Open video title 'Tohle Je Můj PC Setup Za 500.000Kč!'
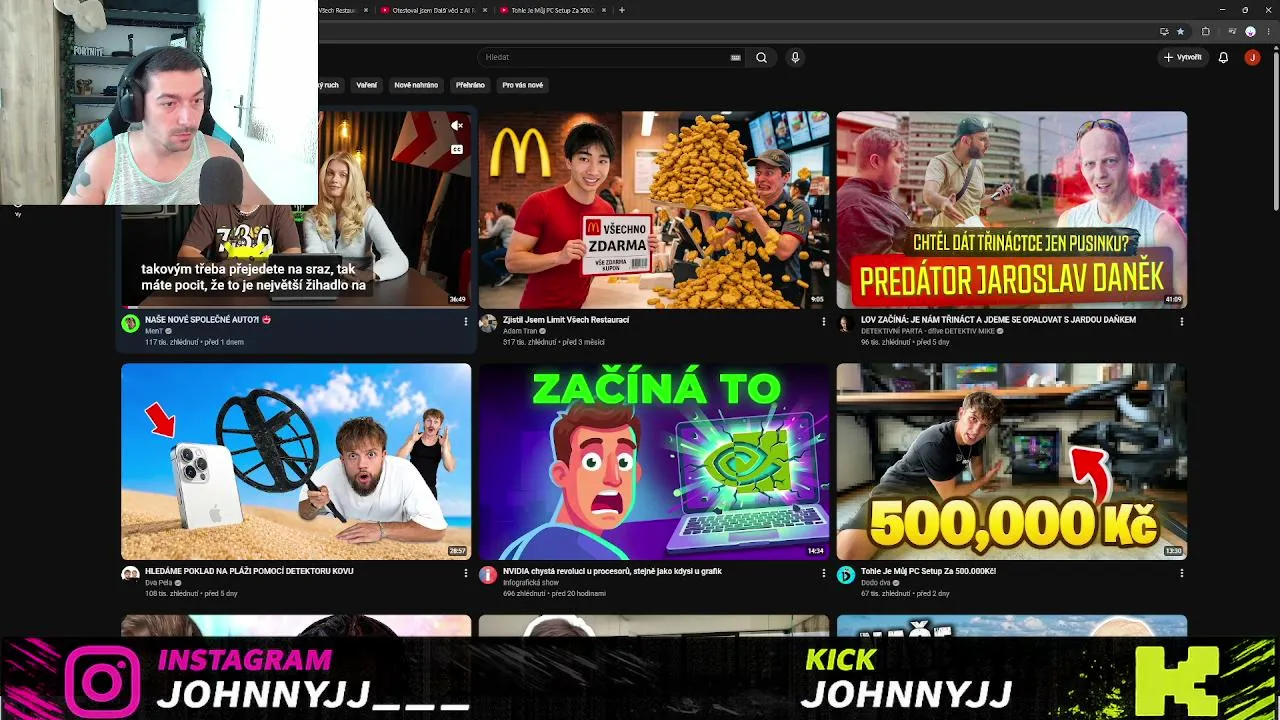The height and width of the screenshot is (720, 1280). 928,571
